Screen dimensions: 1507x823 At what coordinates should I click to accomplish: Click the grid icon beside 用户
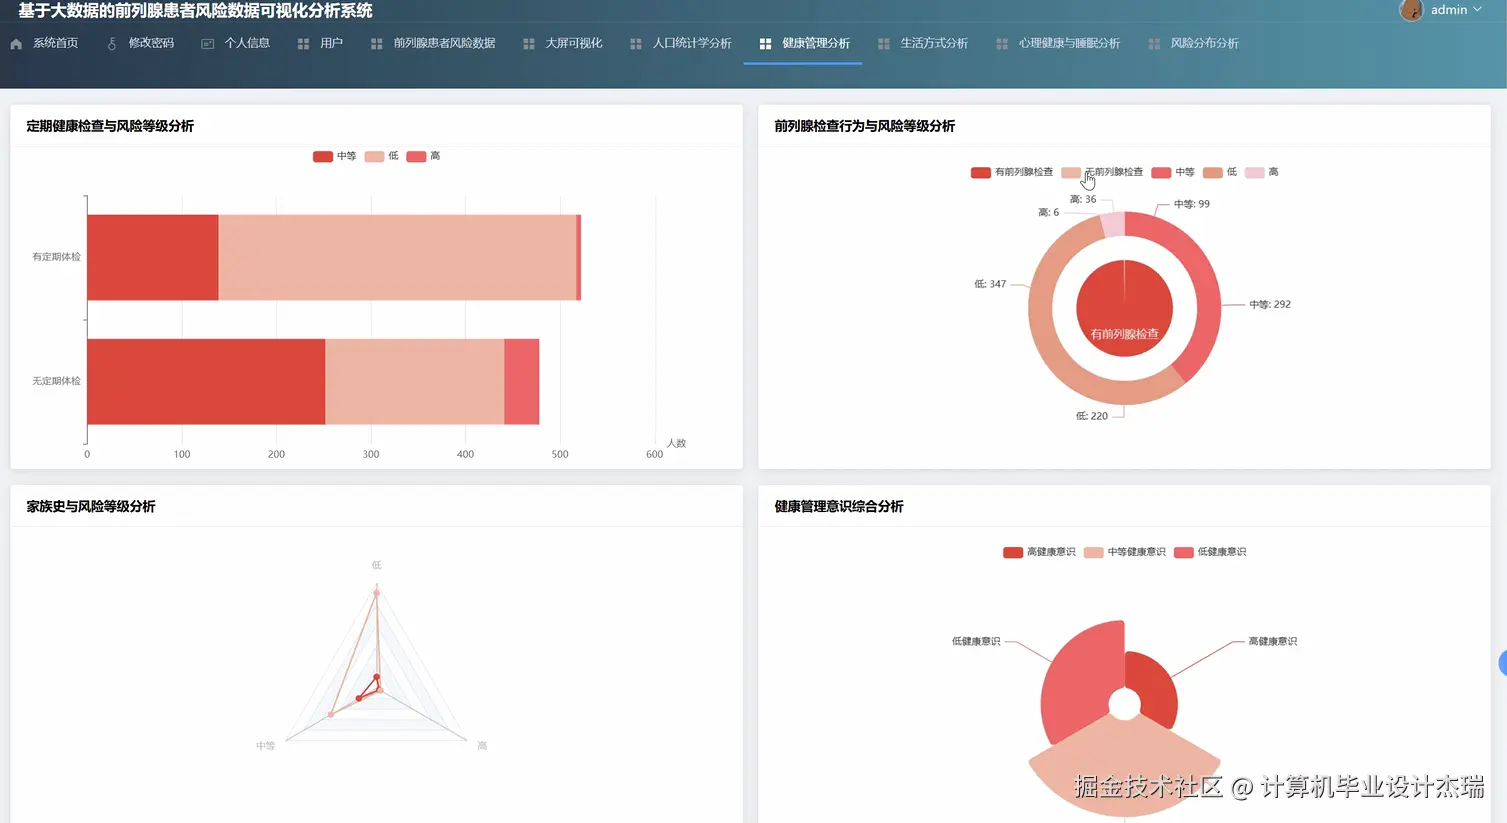pos(303,44)
